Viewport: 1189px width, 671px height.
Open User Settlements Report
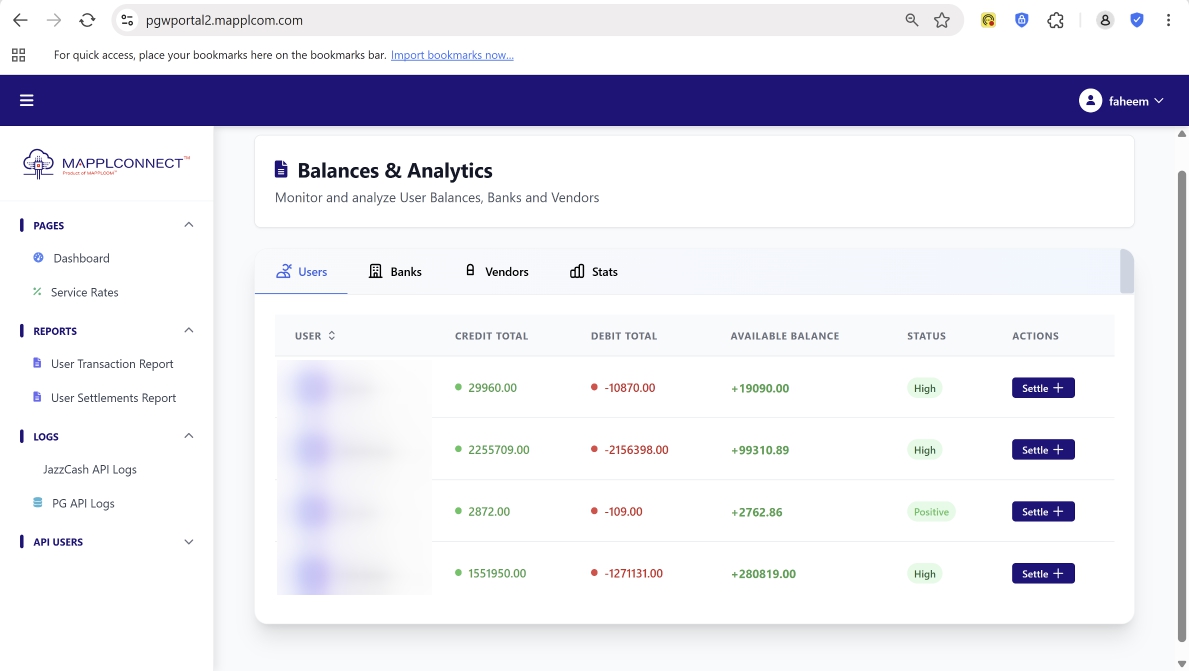tap(113, 398)
